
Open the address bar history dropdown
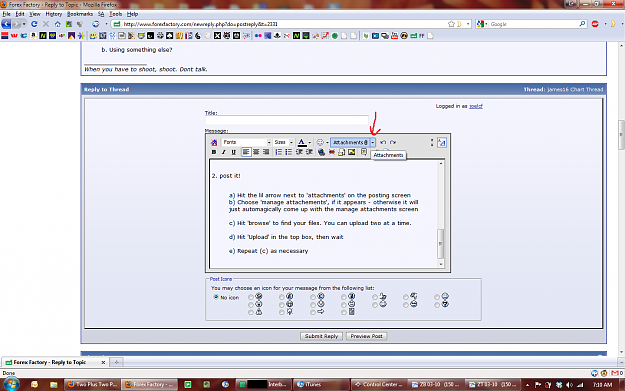tap(468, 24)
